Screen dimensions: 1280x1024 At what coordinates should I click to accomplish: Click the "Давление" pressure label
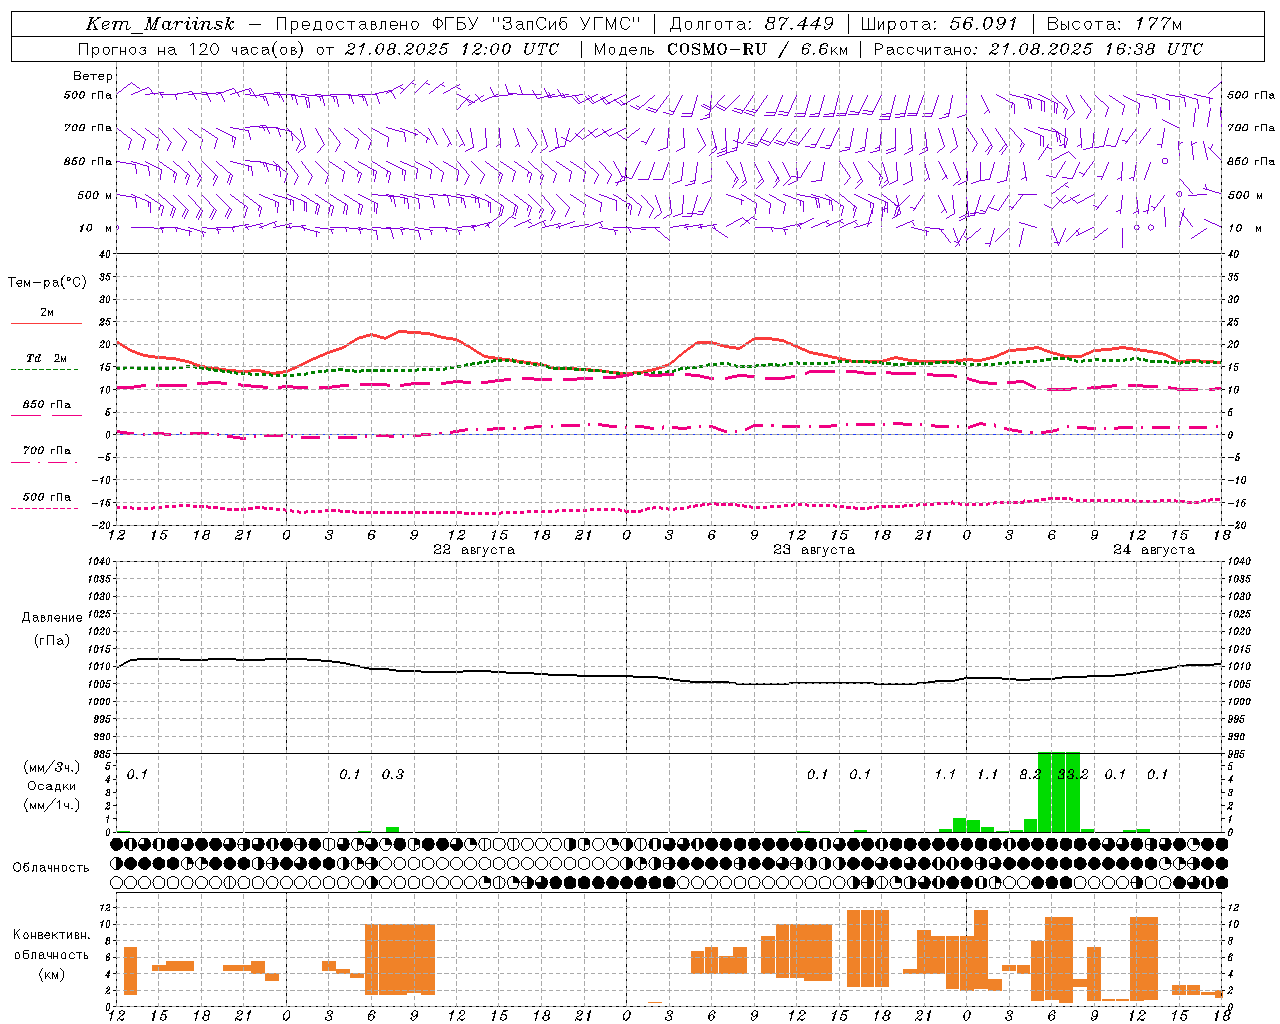tap(52, 618)
